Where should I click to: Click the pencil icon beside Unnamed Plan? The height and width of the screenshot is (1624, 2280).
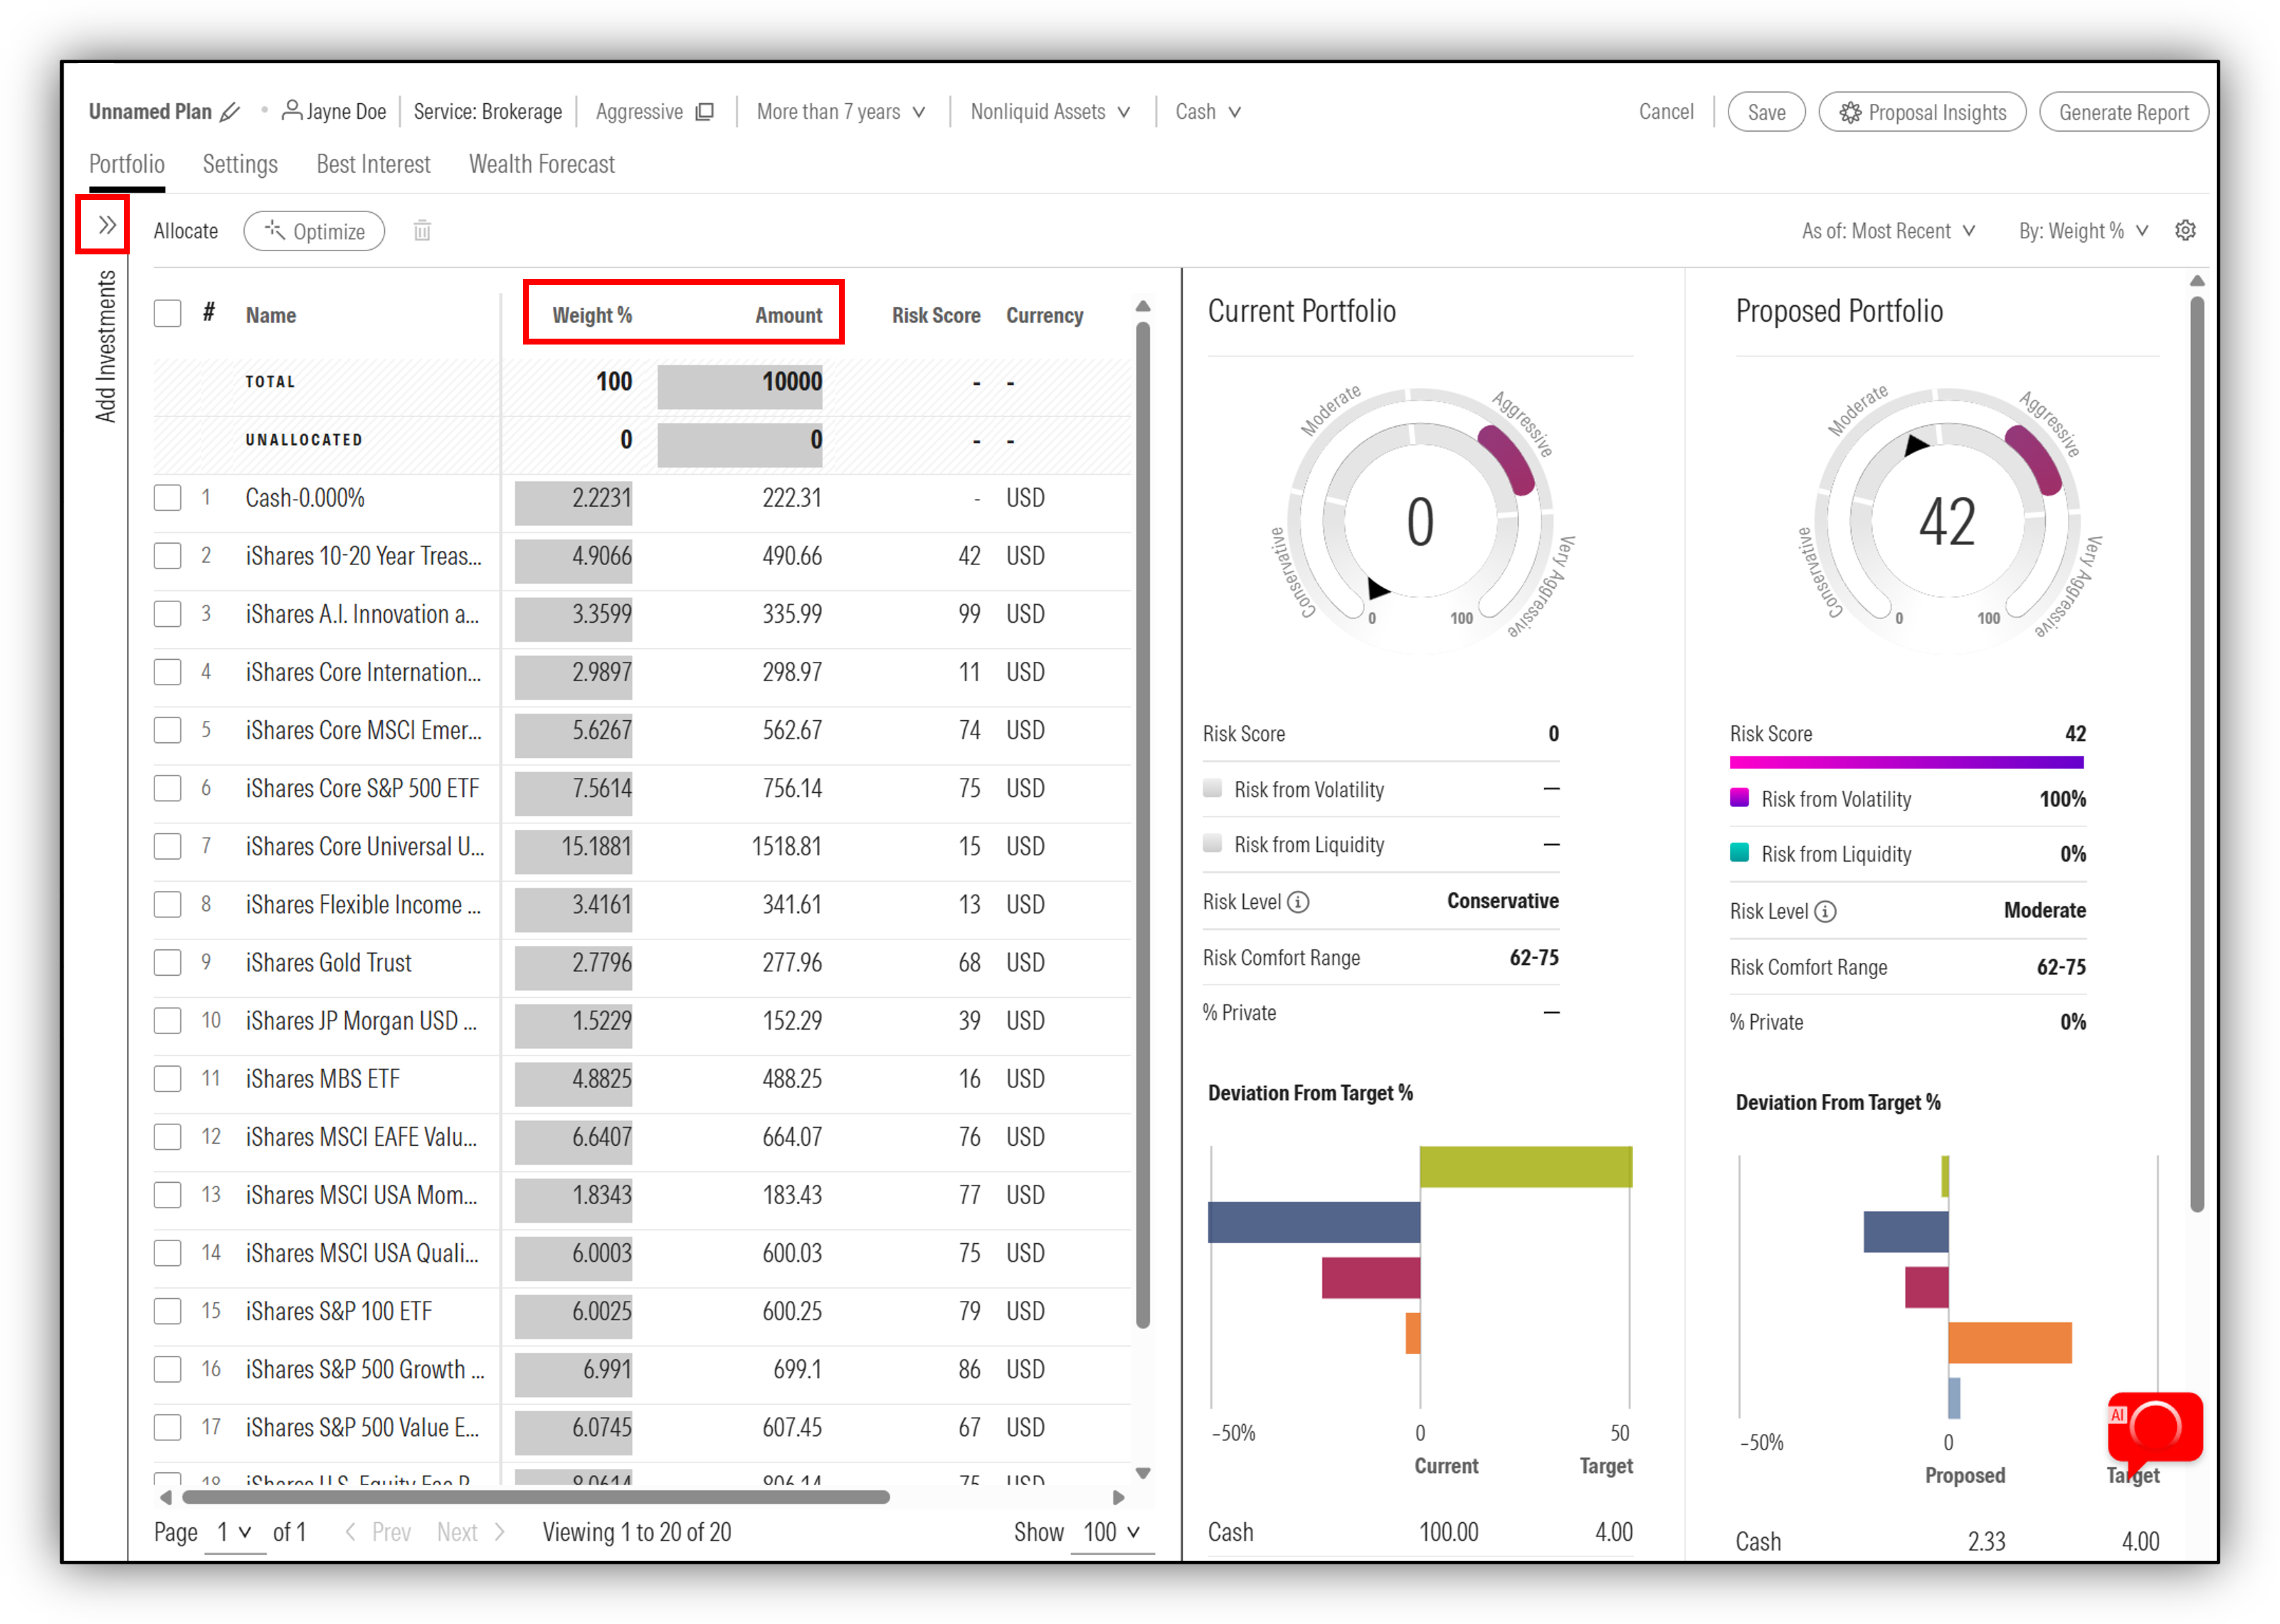[x=231, y=112]
